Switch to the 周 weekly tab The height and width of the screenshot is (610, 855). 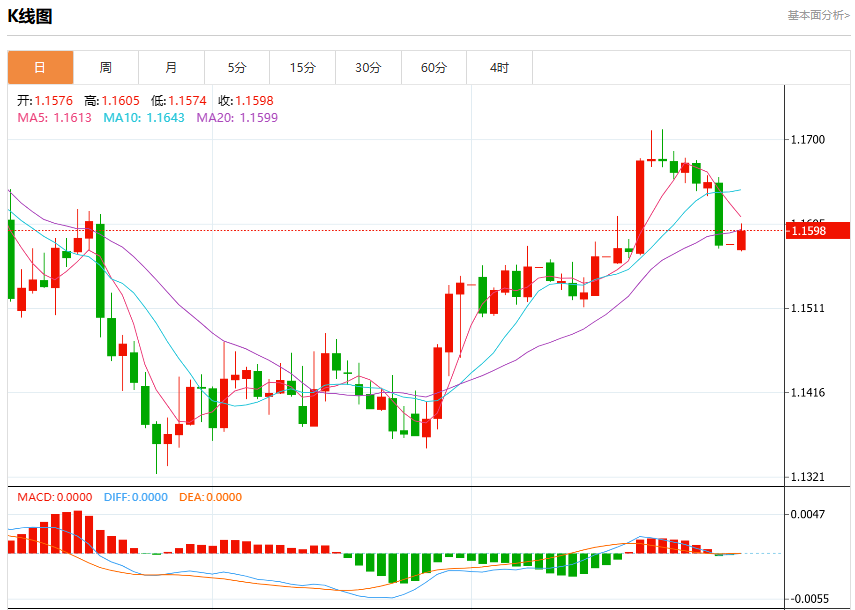coord(106,68)
